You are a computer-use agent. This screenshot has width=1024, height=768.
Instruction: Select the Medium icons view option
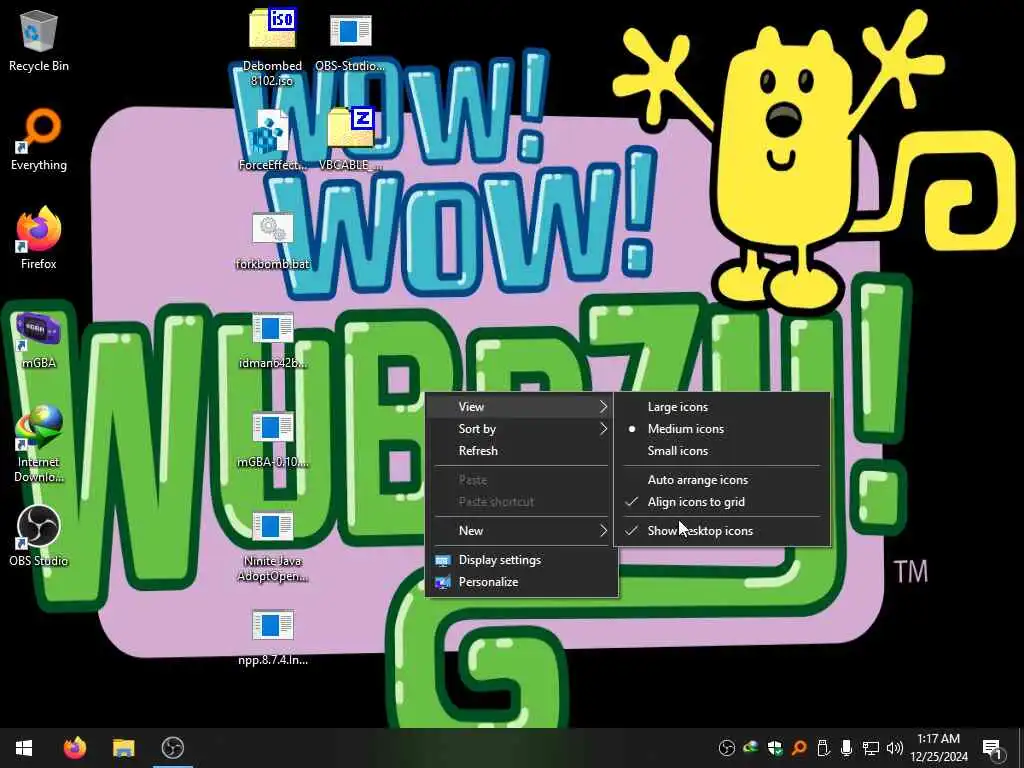pyautogui.click(x=722, y=429)
